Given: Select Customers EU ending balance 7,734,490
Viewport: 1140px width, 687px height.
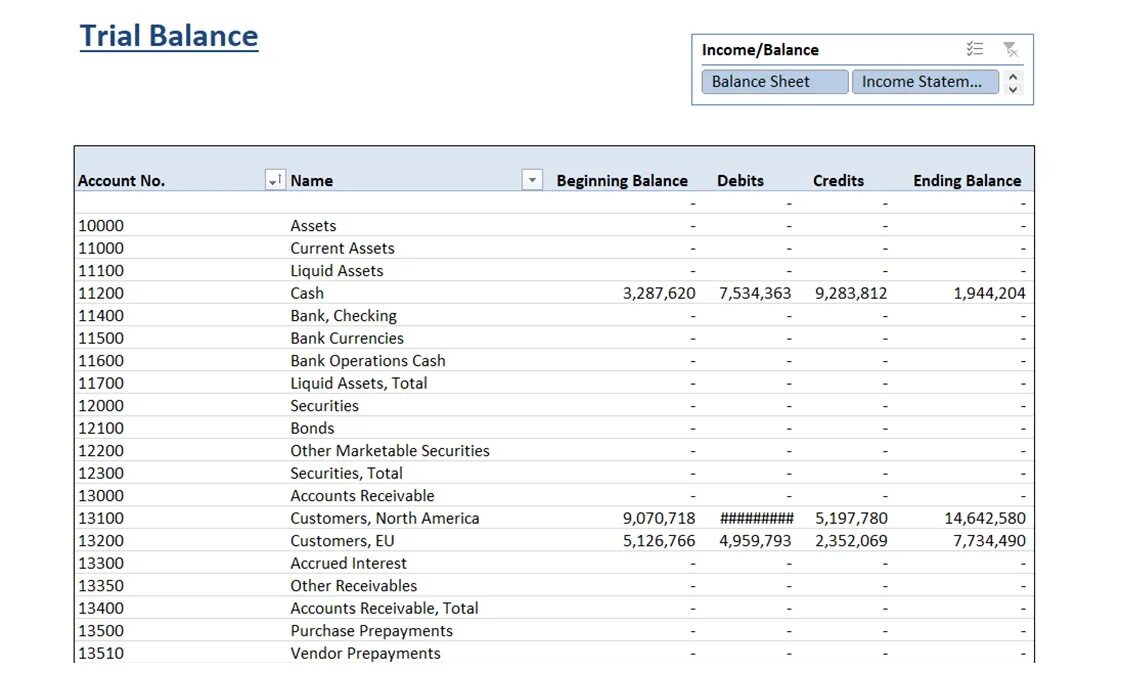Looking at the screenshot, I should tap(990, 541).
